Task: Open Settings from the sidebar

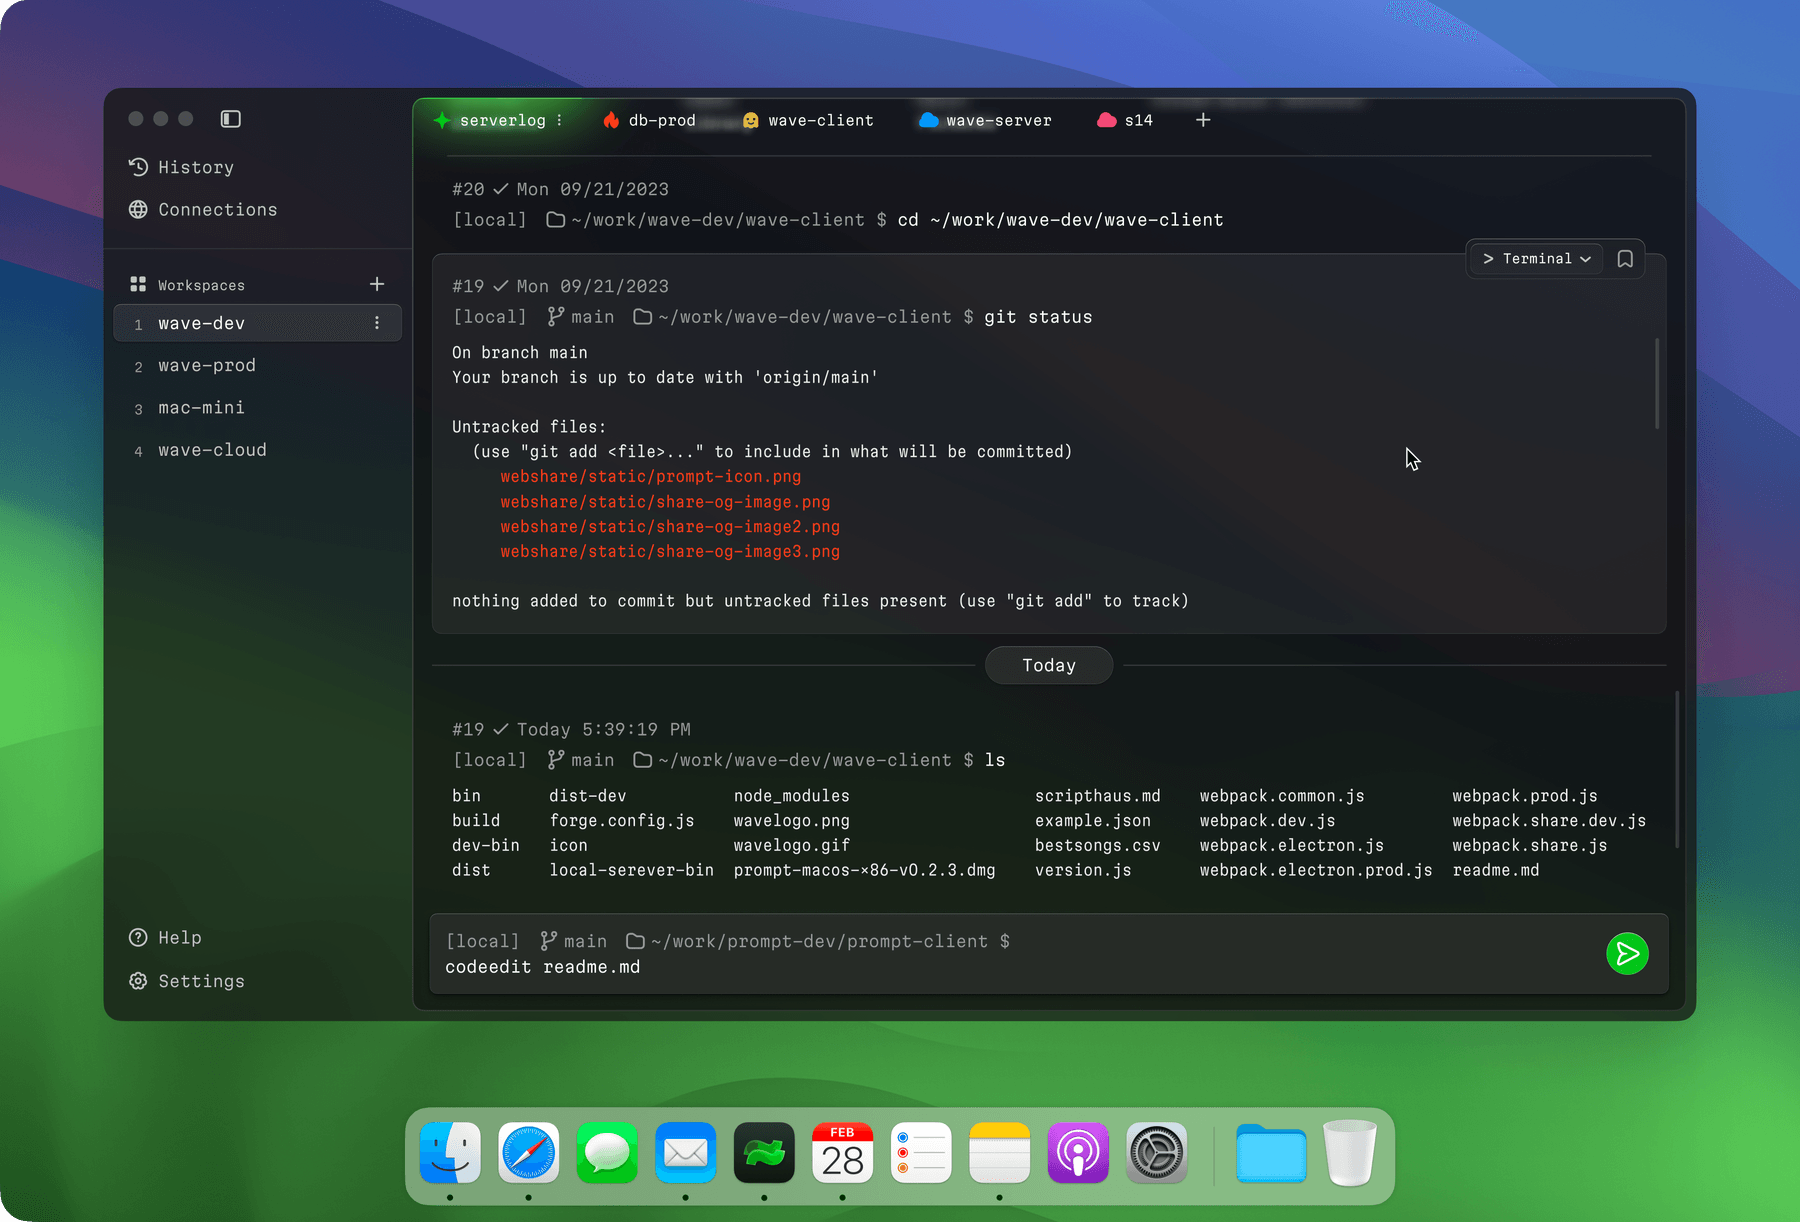Action: pyautogui.click(x=200, y=981)
